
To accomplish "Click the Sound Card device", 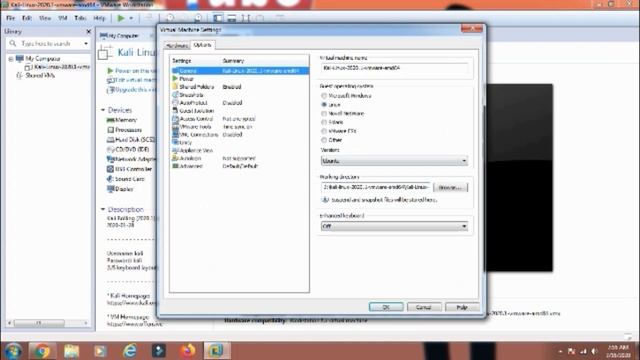I will (x=126, y=179).
